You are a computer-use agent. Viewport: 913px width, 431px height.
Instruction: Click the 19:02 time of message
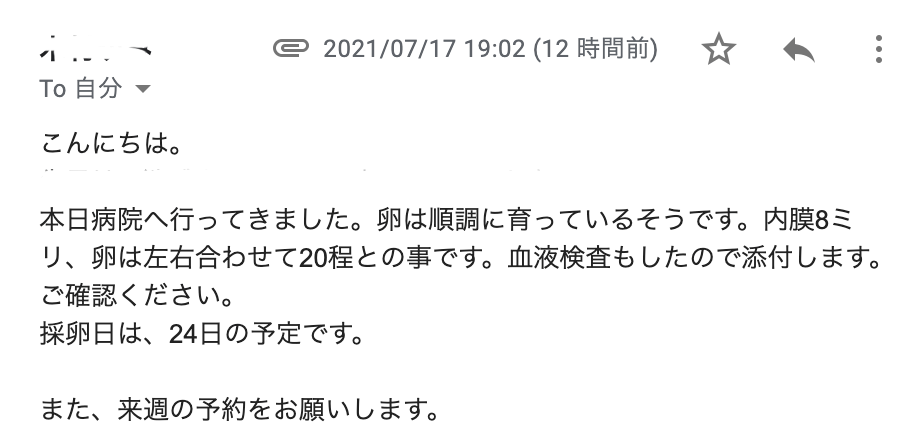point(494,49)
